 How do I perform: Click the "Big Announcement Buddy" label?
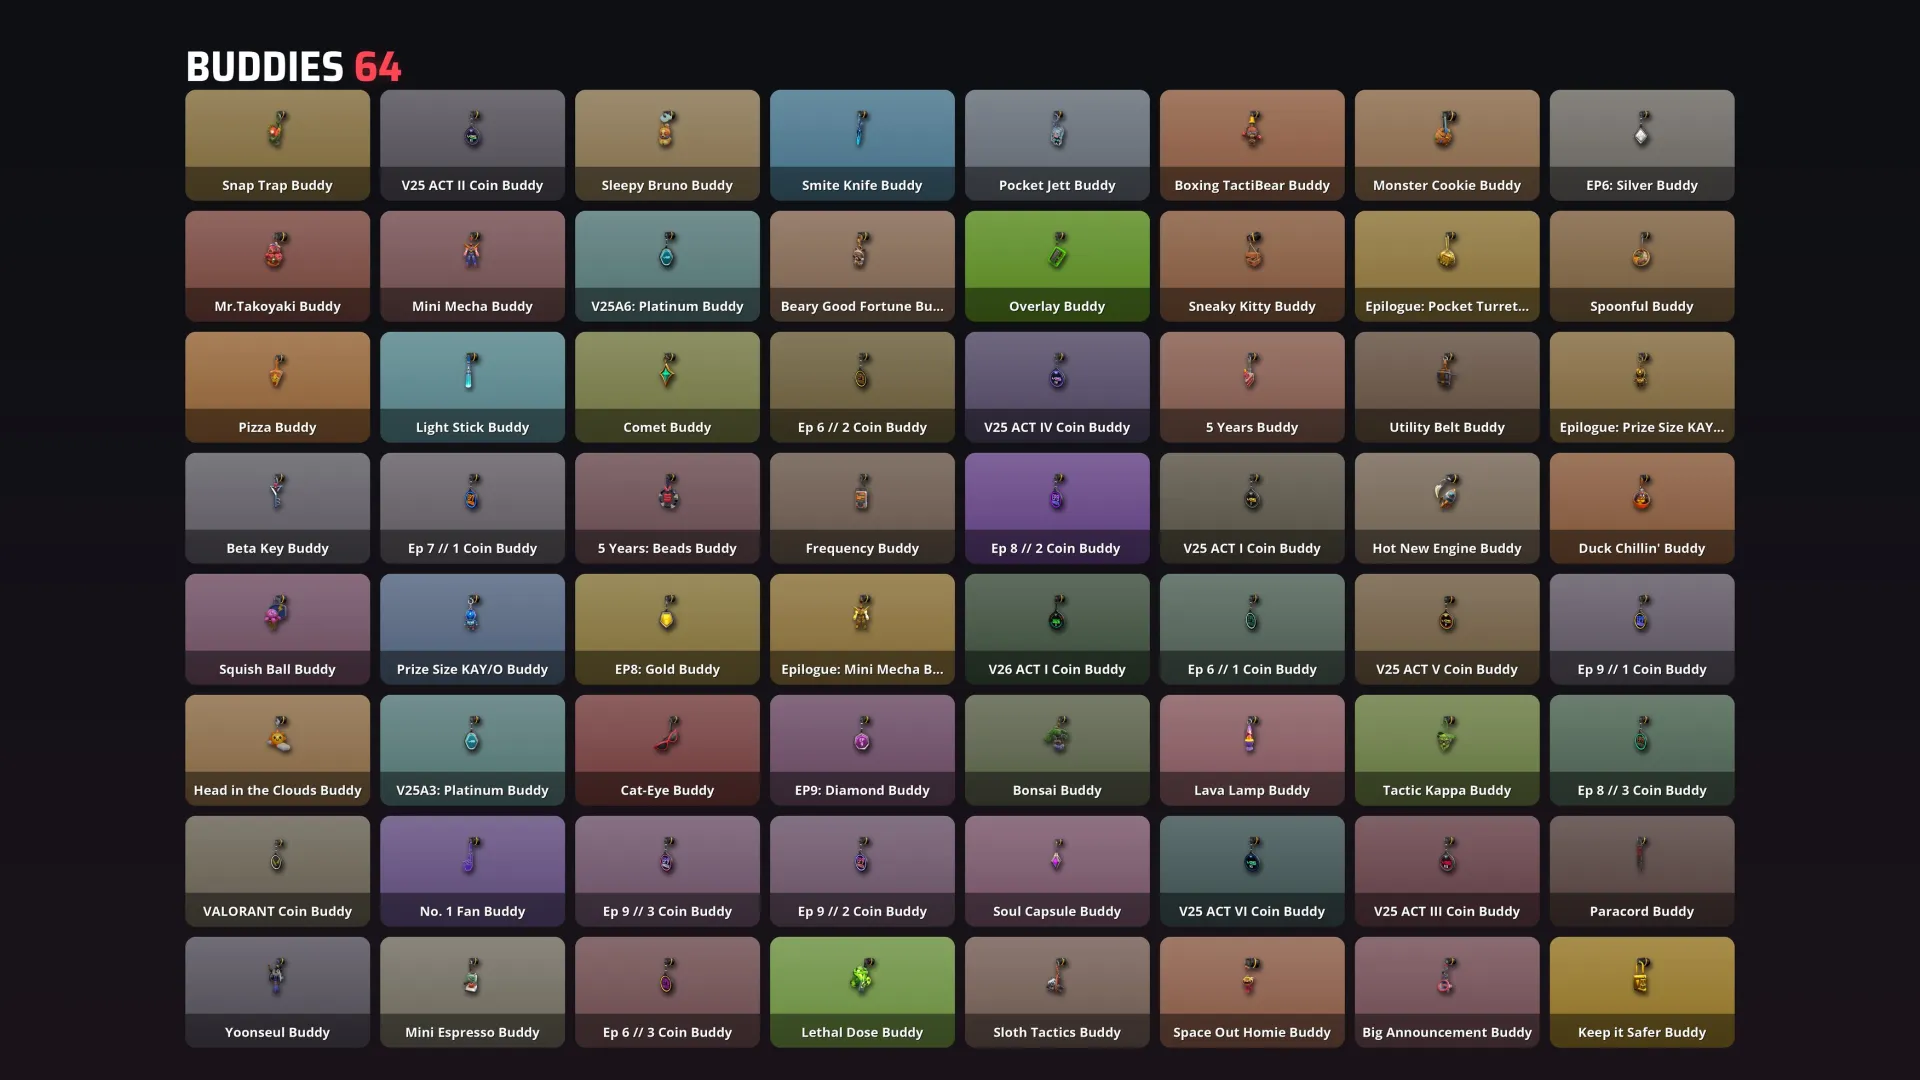click(1447, 1032)
